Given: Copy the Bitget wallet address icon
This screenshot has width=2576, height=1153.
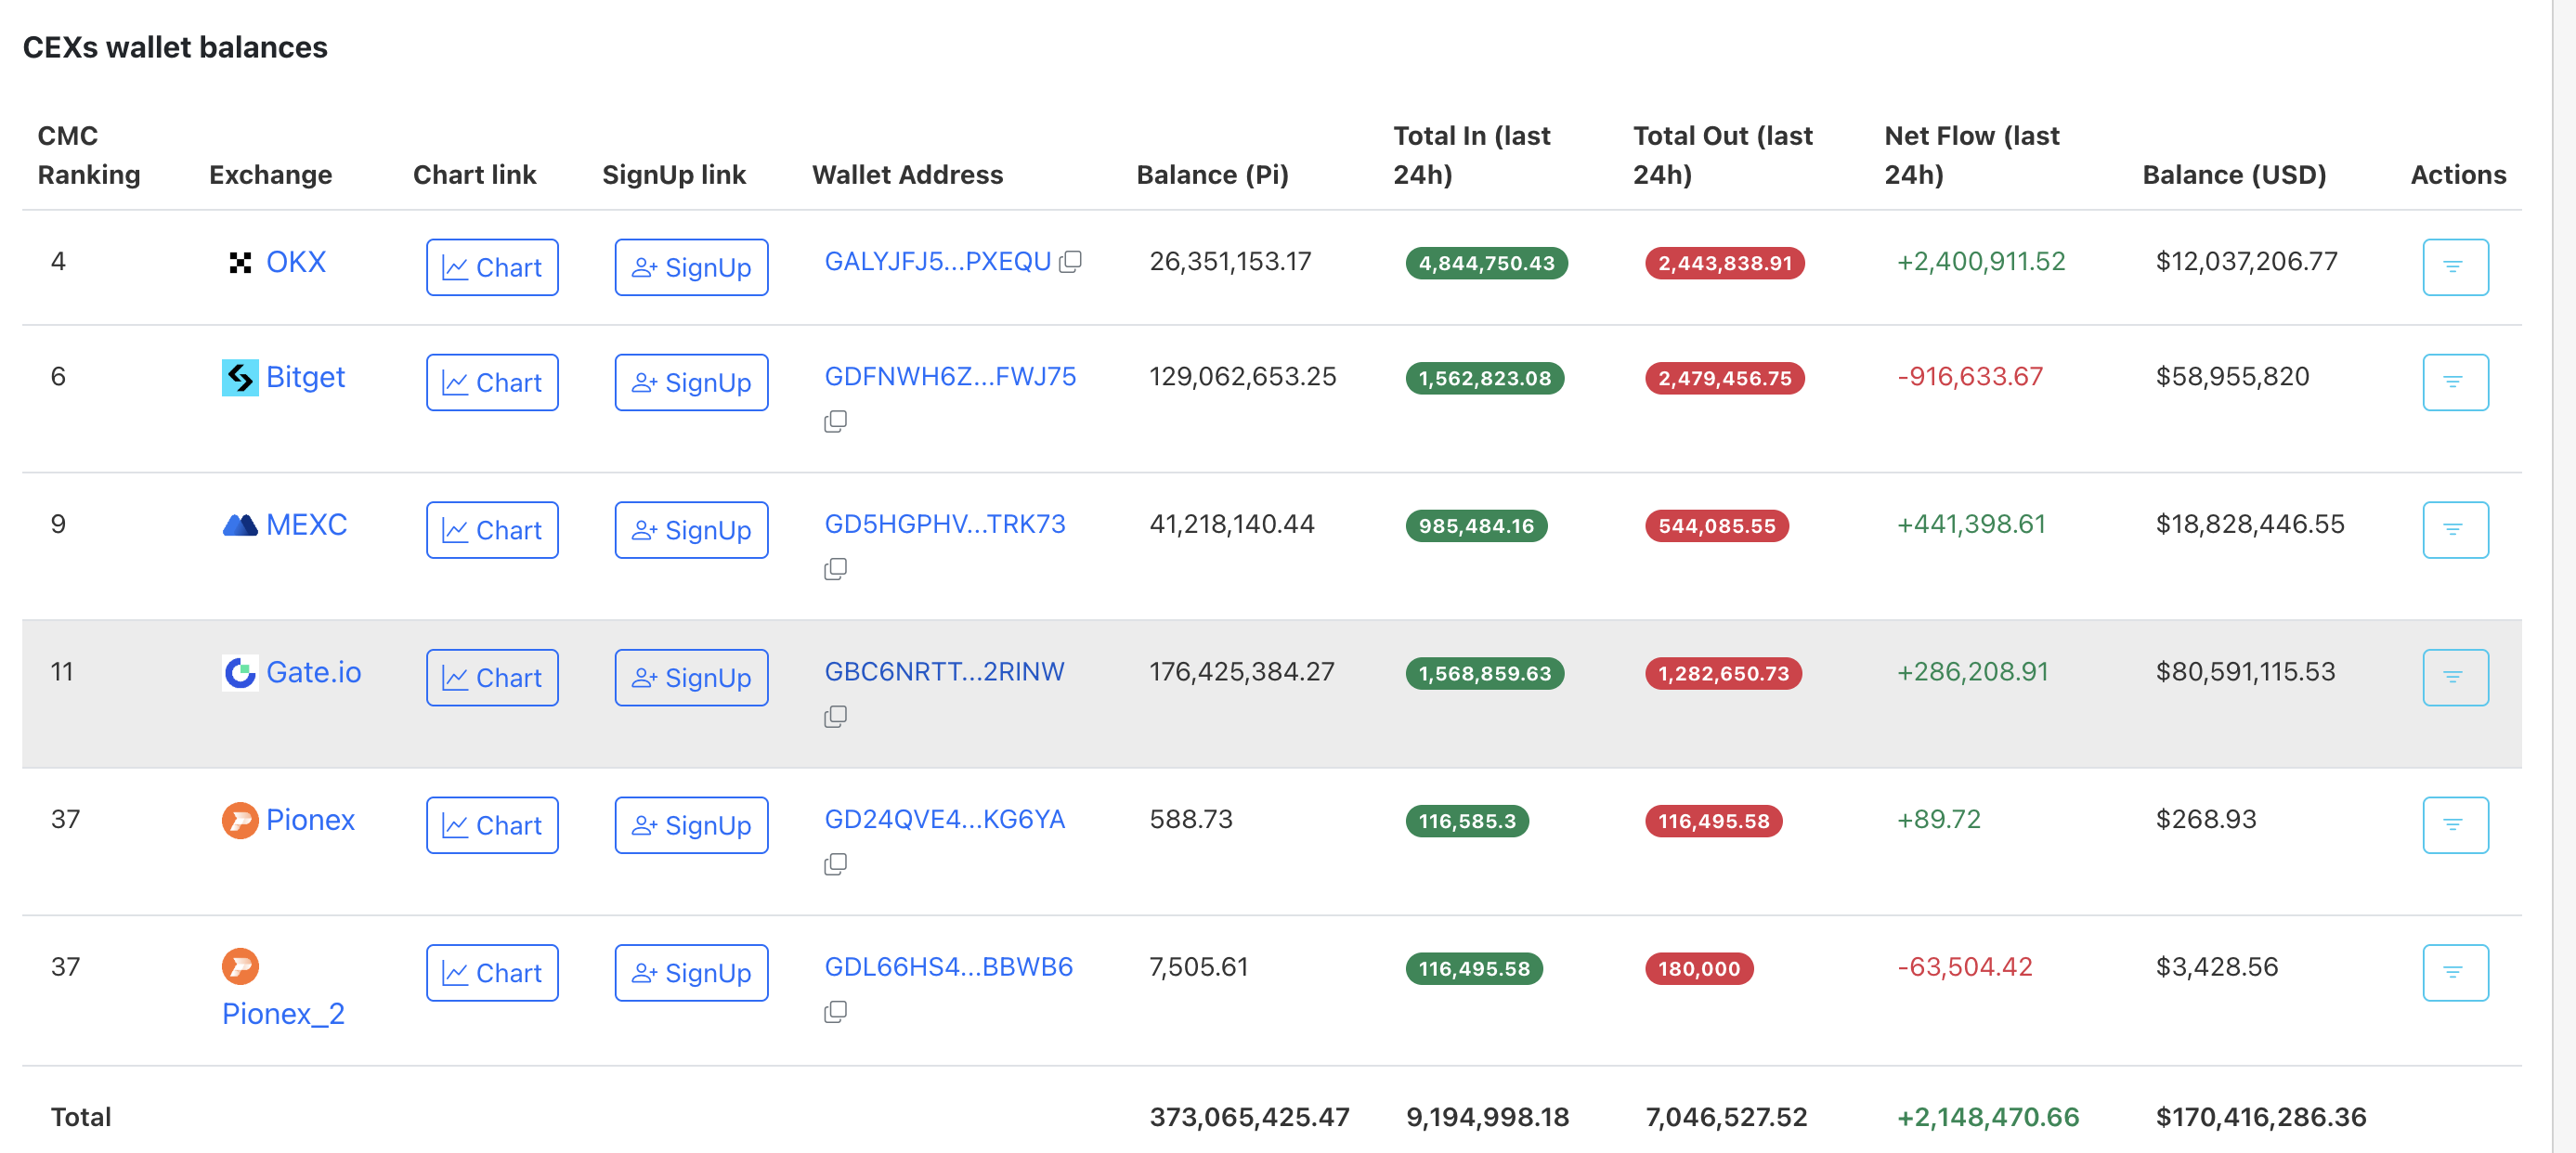Looking at the screenshot, I should click(x=835, y=421).
